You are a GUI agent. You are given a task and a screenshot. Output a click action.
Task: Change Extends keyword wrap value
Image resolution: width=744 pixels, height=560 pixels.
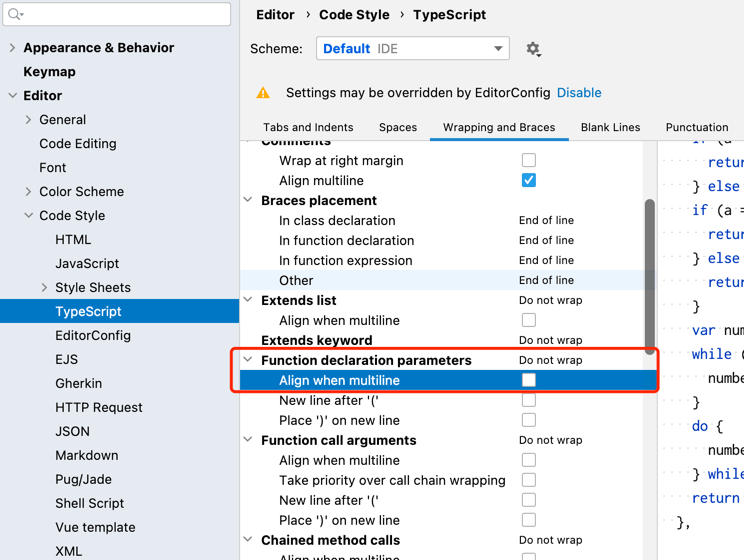click(550, 340)
